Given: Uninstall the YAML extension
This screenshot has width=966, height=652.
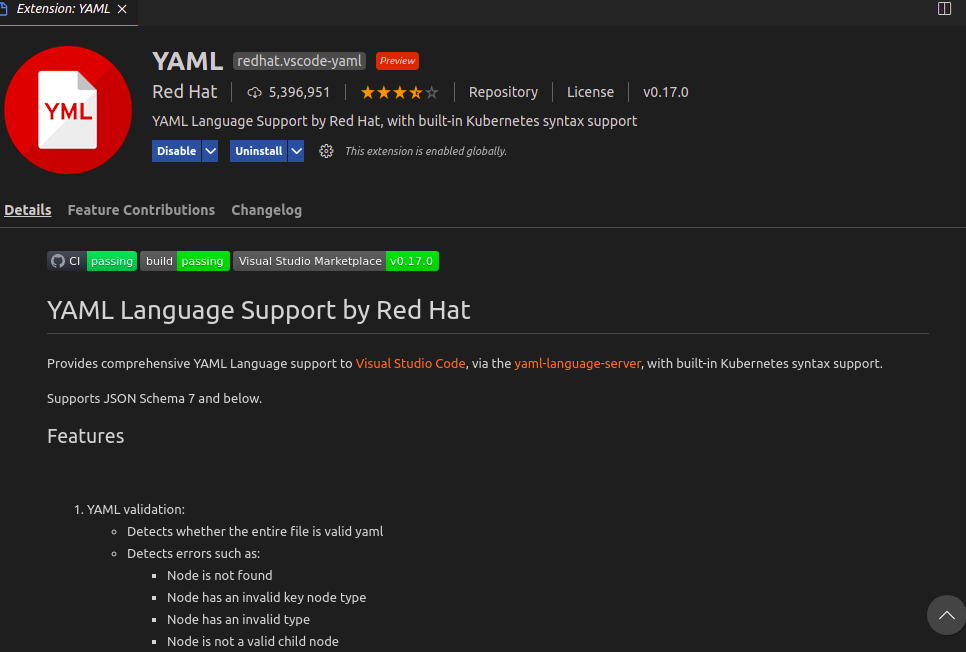Looking at the screenshot, I should 259,151.
